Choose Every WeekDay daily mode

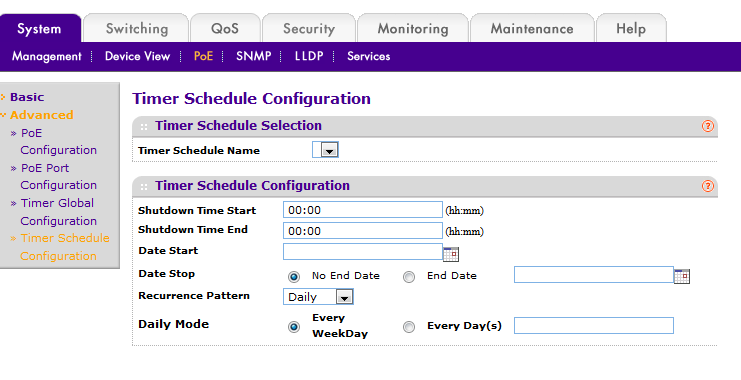coord(294,327)
